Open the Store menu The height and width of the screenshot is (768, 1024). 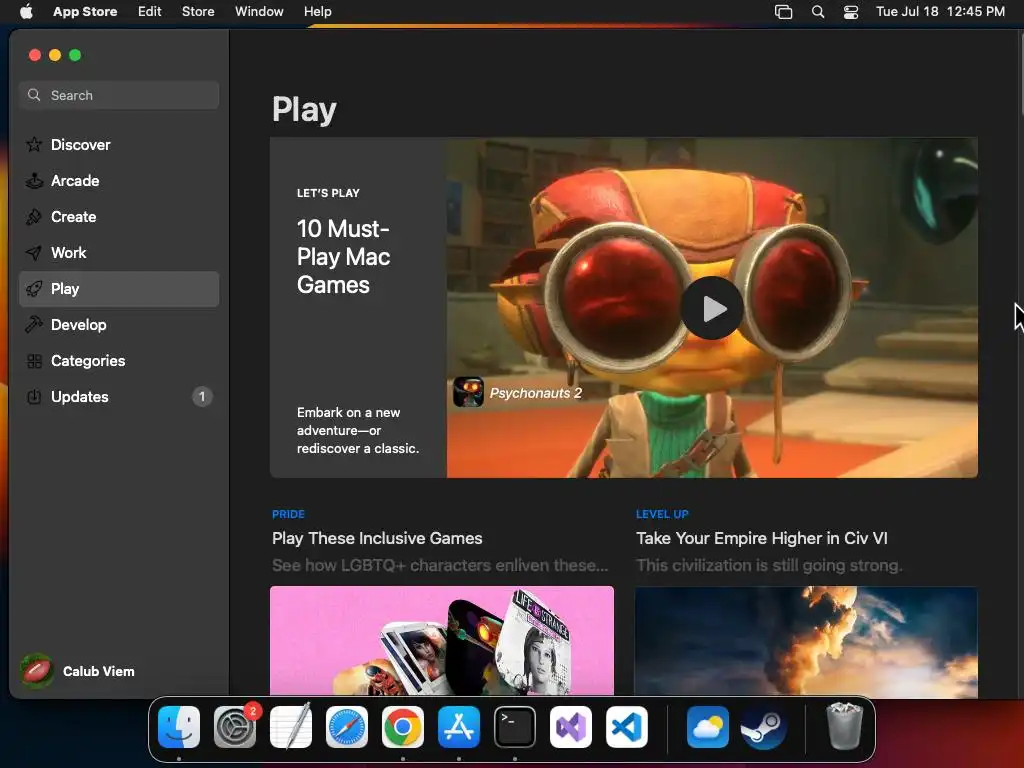[198, 12]
